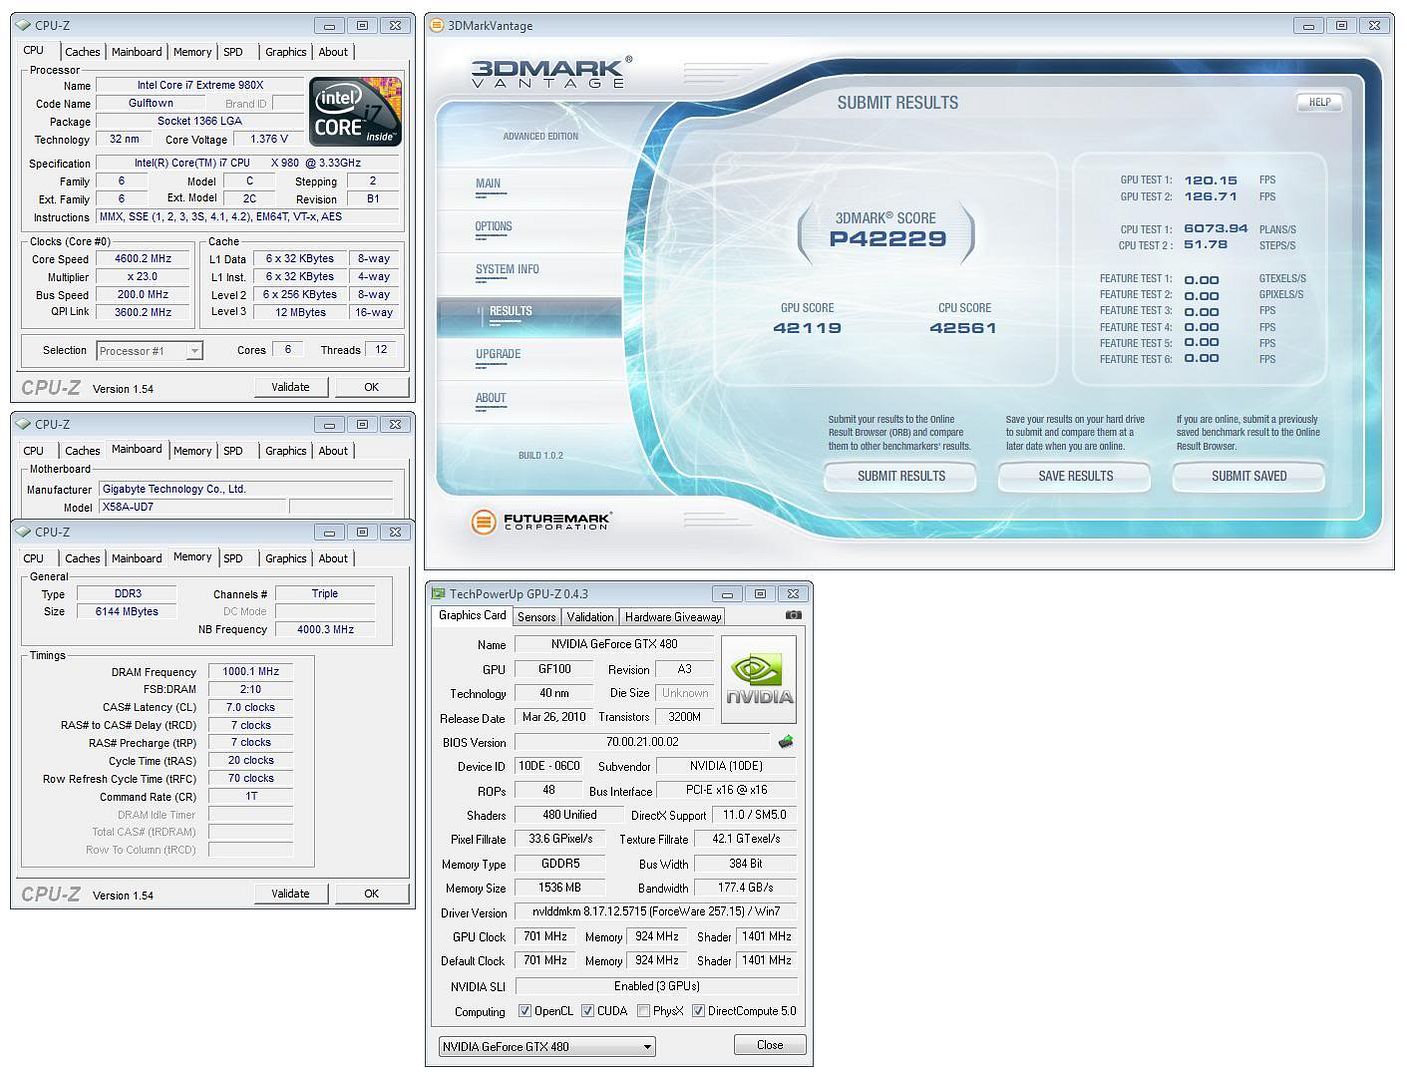Image resolution: width=1407 pixels, height=1080 pixels.
Task: Click the Driver Version field in GPU-Z
Action: click(x=655, y=912)
